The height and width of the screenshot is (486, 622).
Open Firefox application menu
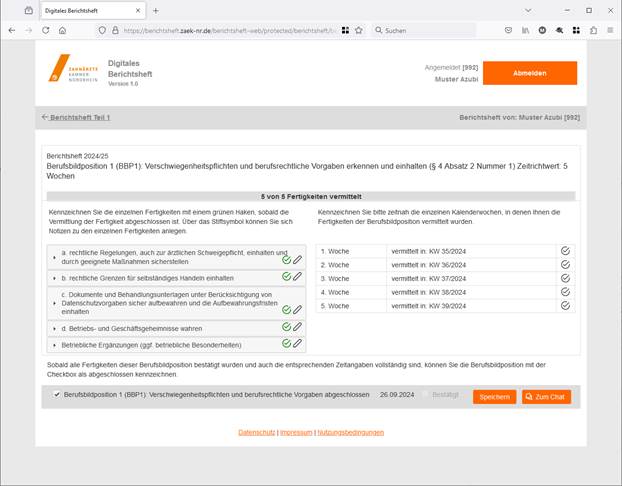click(x=610, y=30)
